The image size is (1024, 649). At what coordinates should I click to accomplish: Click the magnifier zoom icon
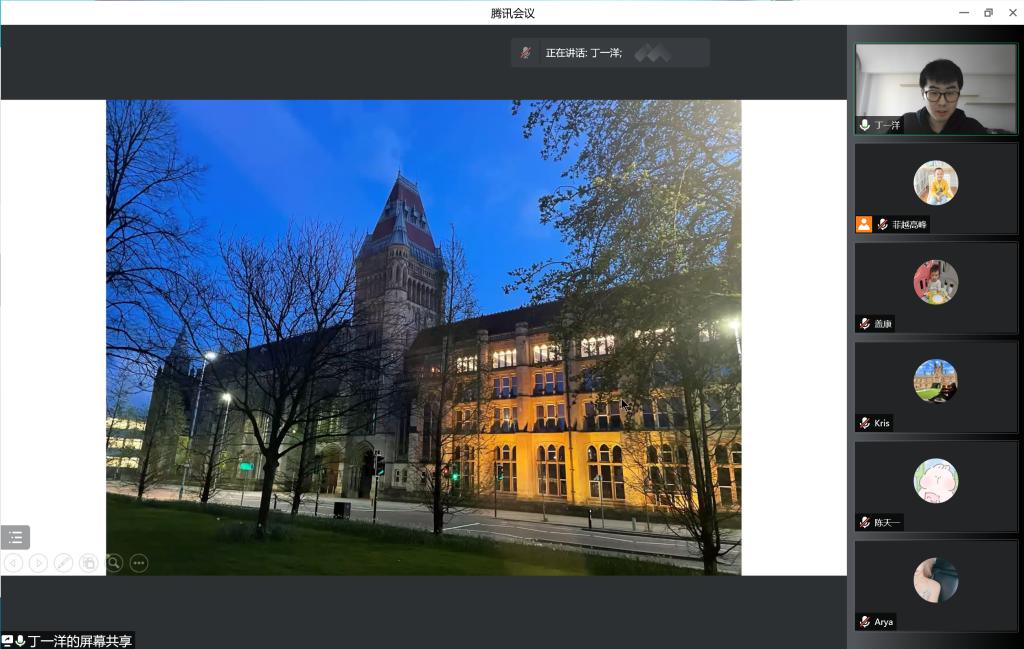coord(114,563)
